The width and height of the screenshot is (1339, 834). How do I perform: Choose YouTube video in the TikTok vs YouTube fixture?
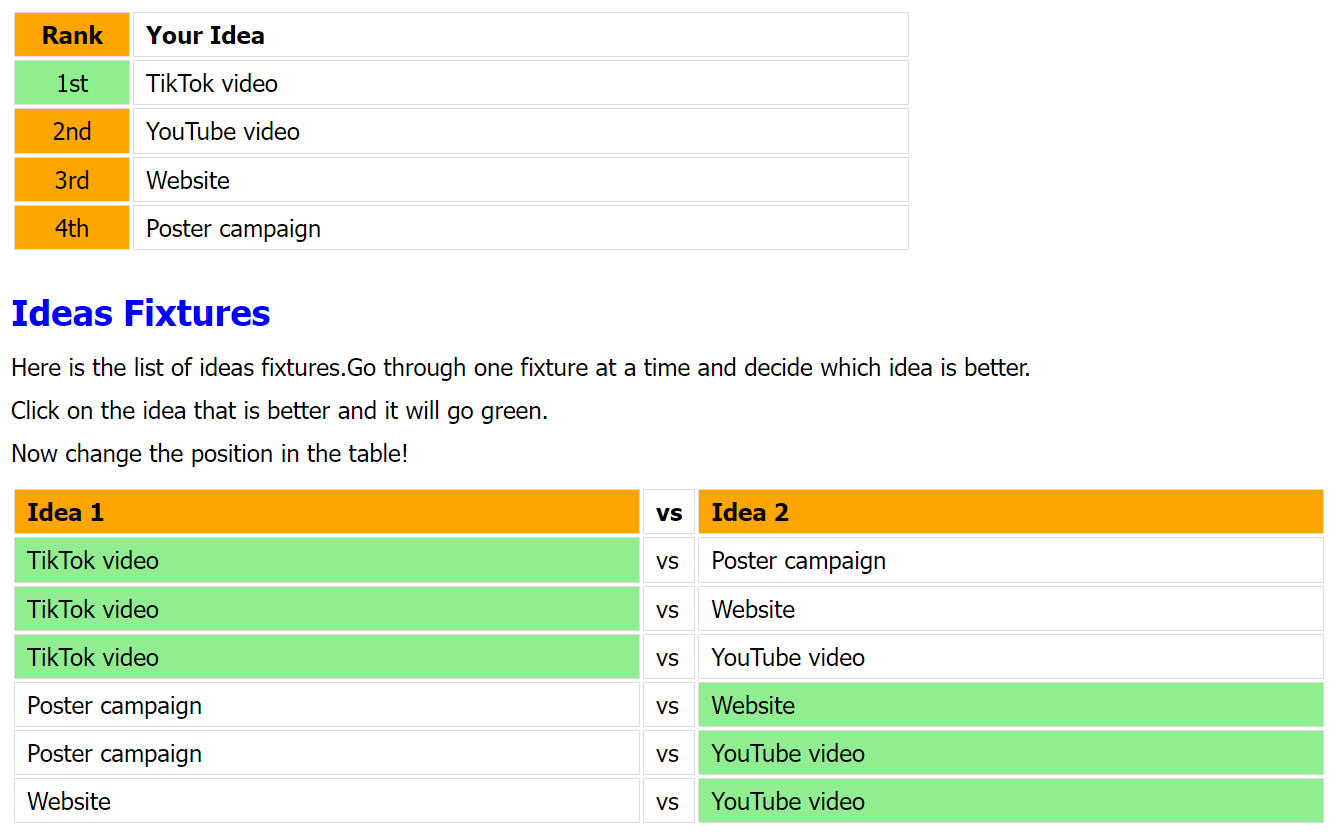pyautogui.click(x=1010, y=657)
